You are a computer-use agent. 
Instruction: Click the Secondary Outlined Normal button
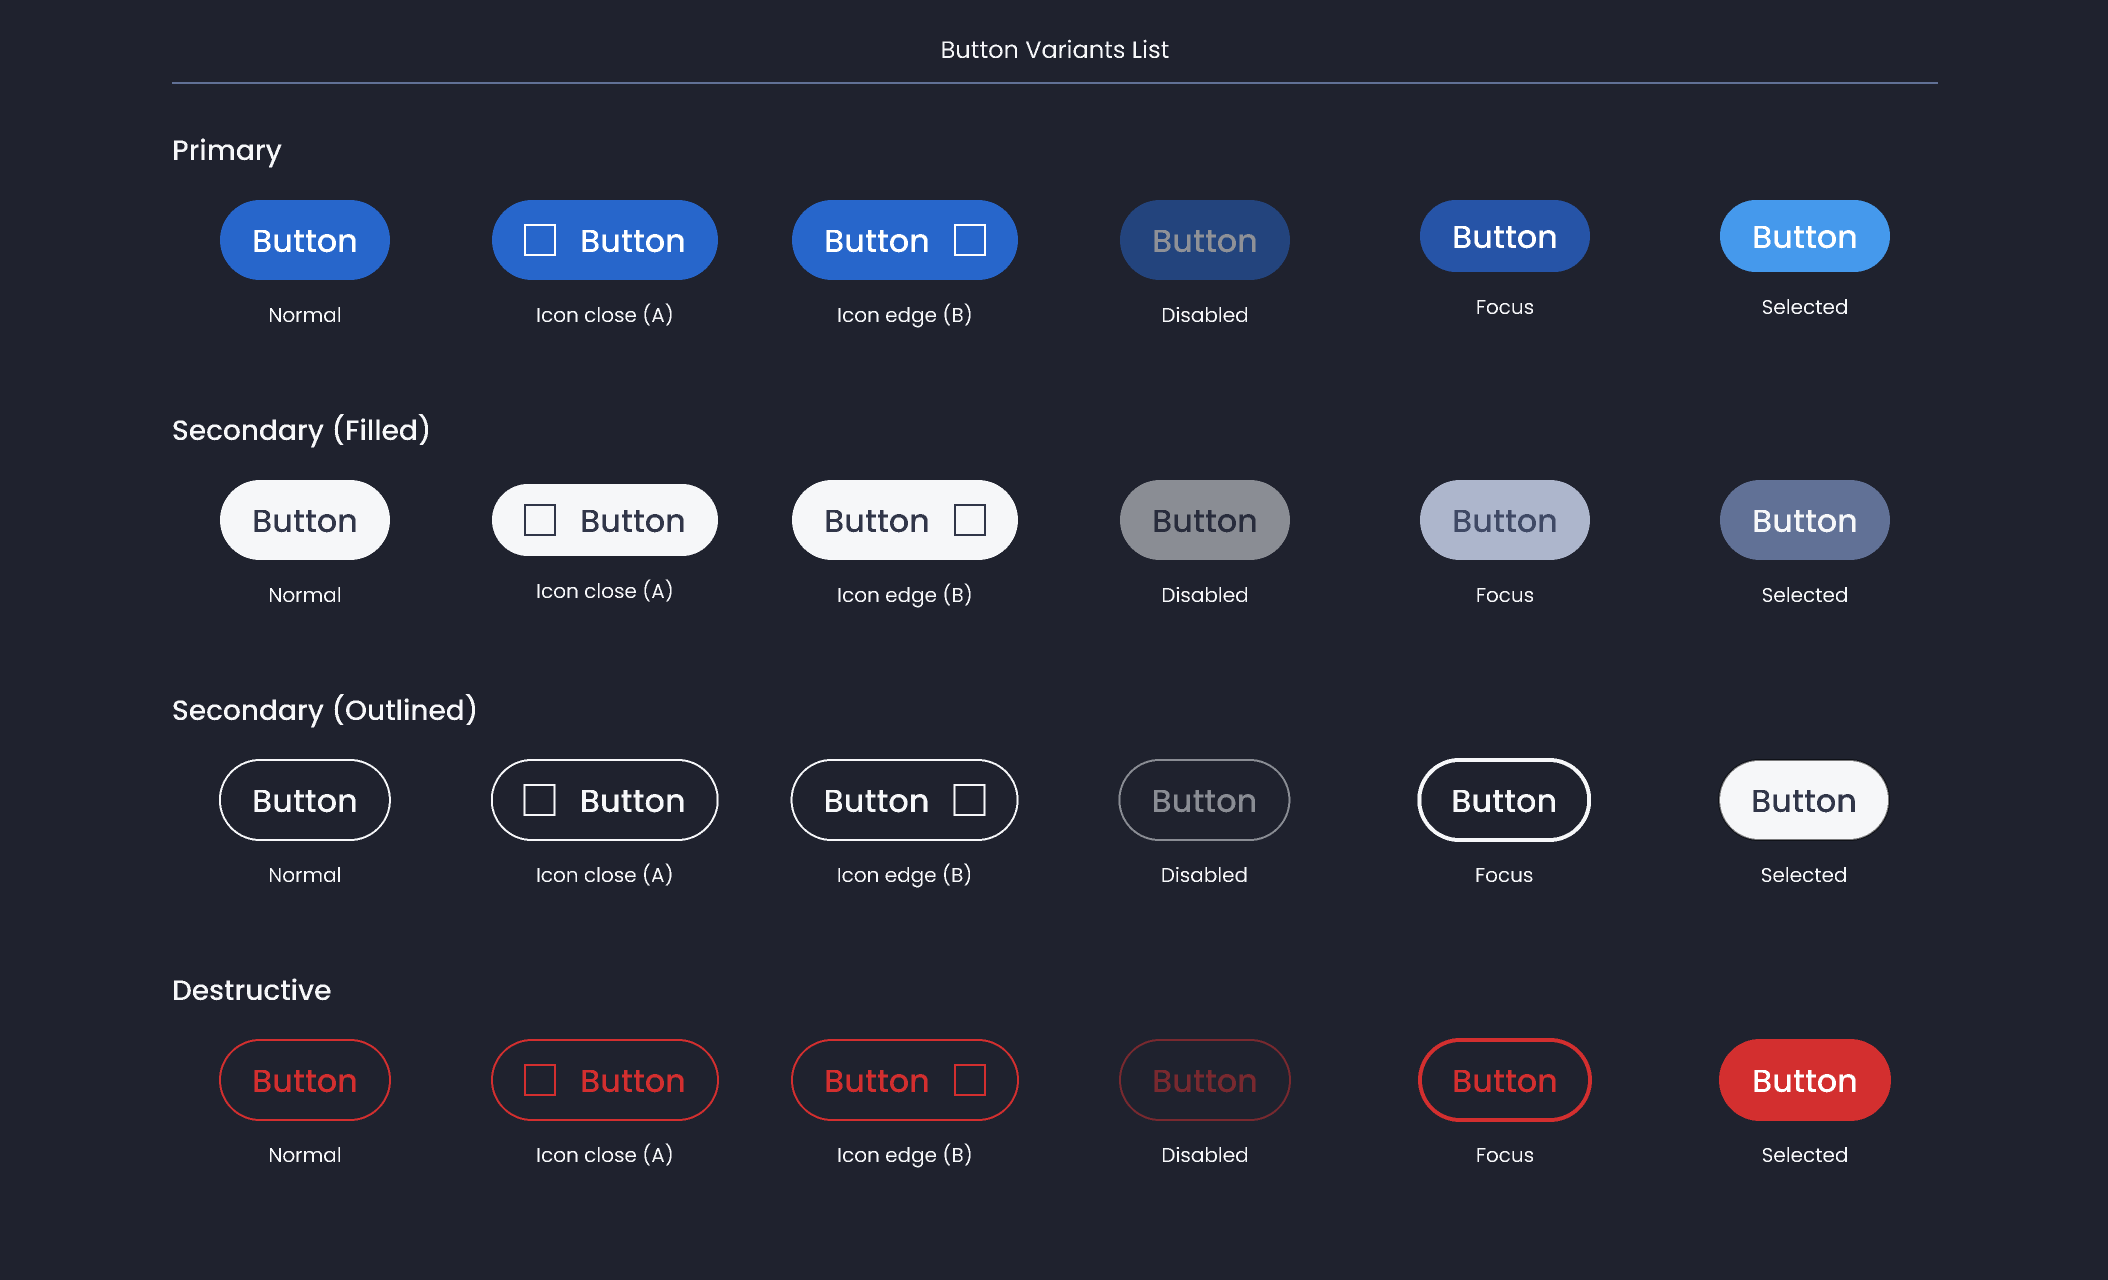point(304,800)
